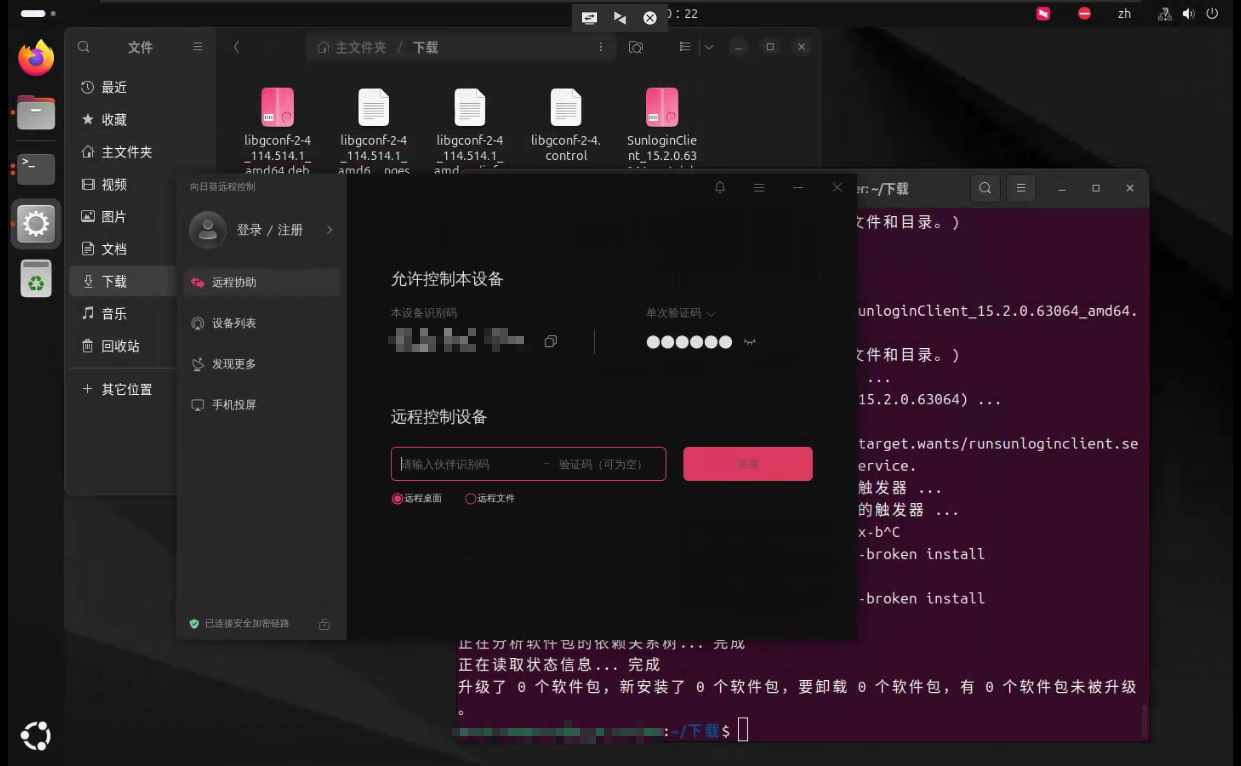Screen dimensions: 1241x766
Task: Open Sunlogin hamburger menu
Action: (759, 187)
